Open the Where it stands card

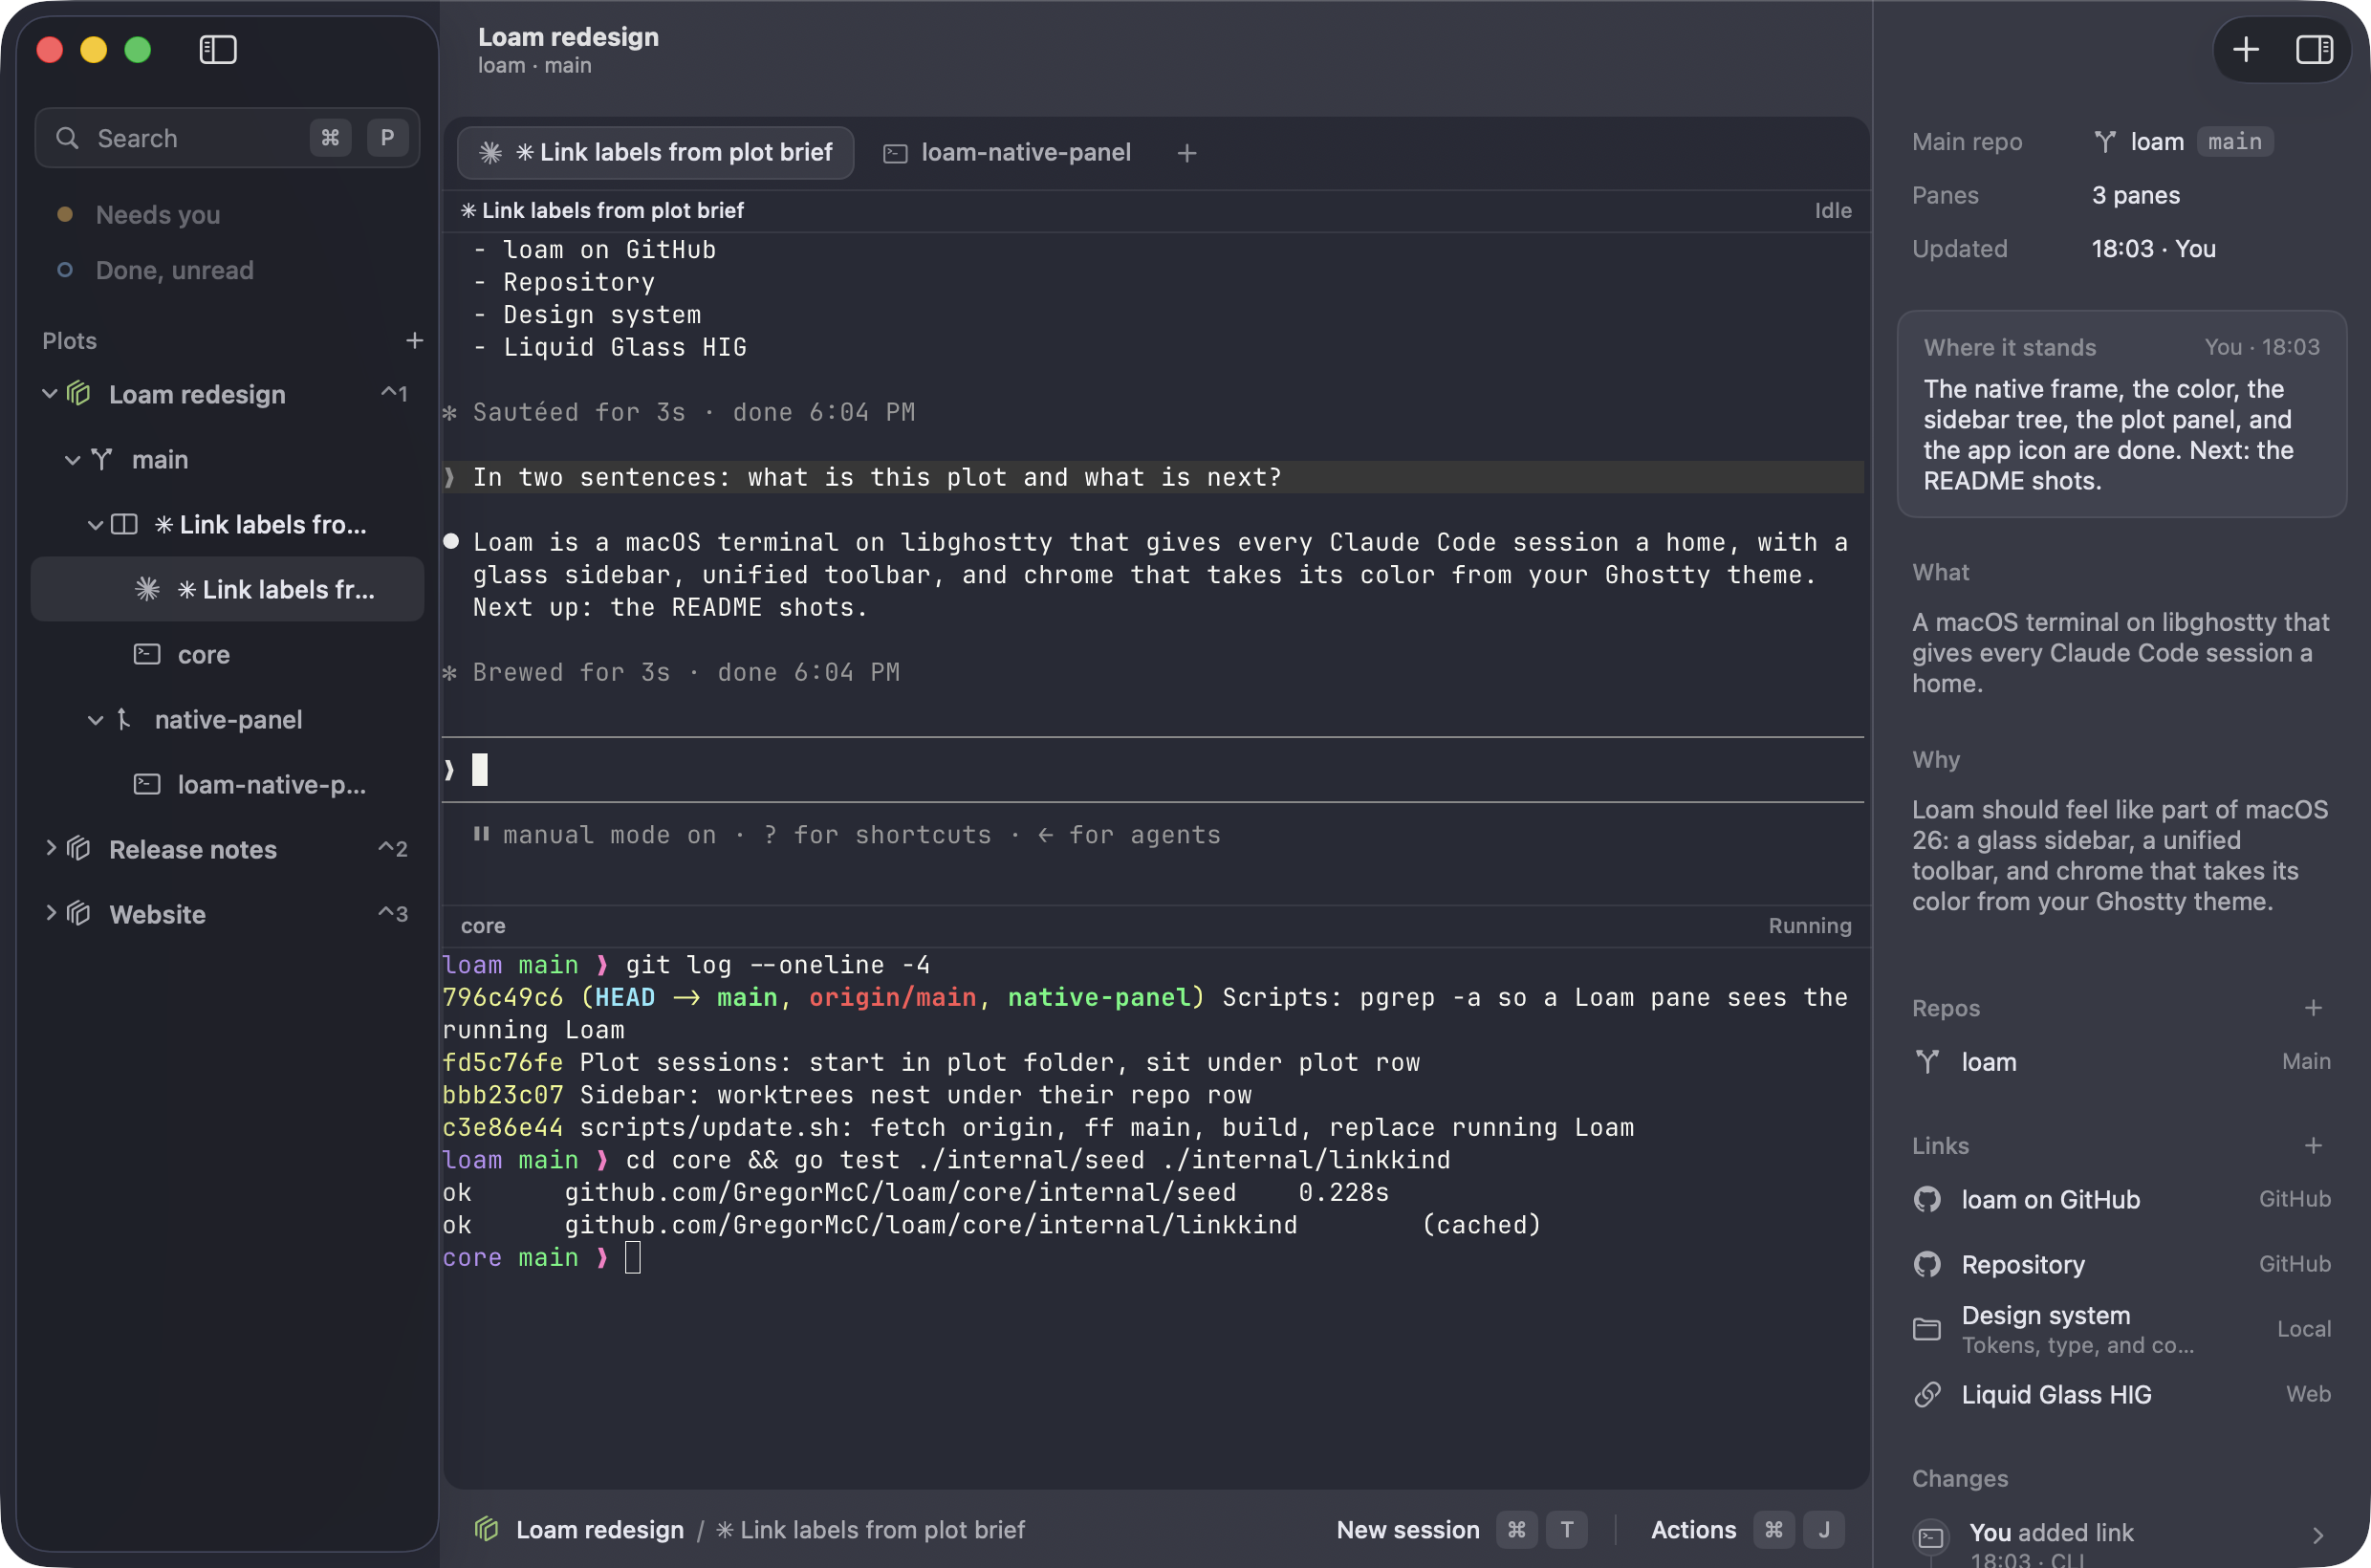pos(2121,414)
